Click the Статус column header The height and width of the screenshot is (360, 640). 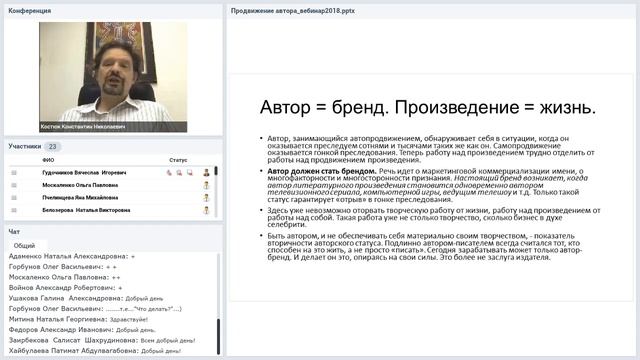pyautogui.click(x=178, y=160)
